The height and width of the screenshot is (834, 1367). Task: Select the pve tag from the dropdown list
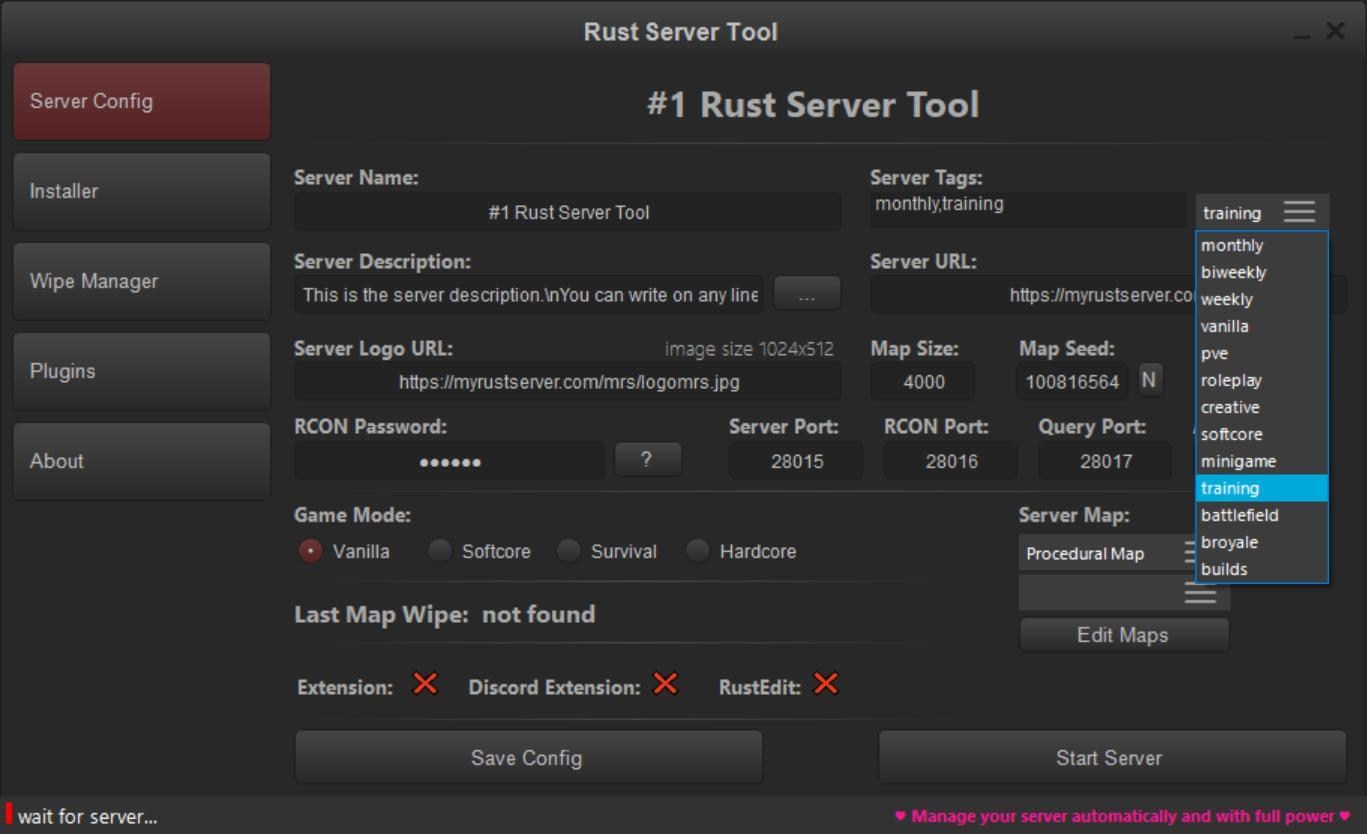(x=1216, y=352)
